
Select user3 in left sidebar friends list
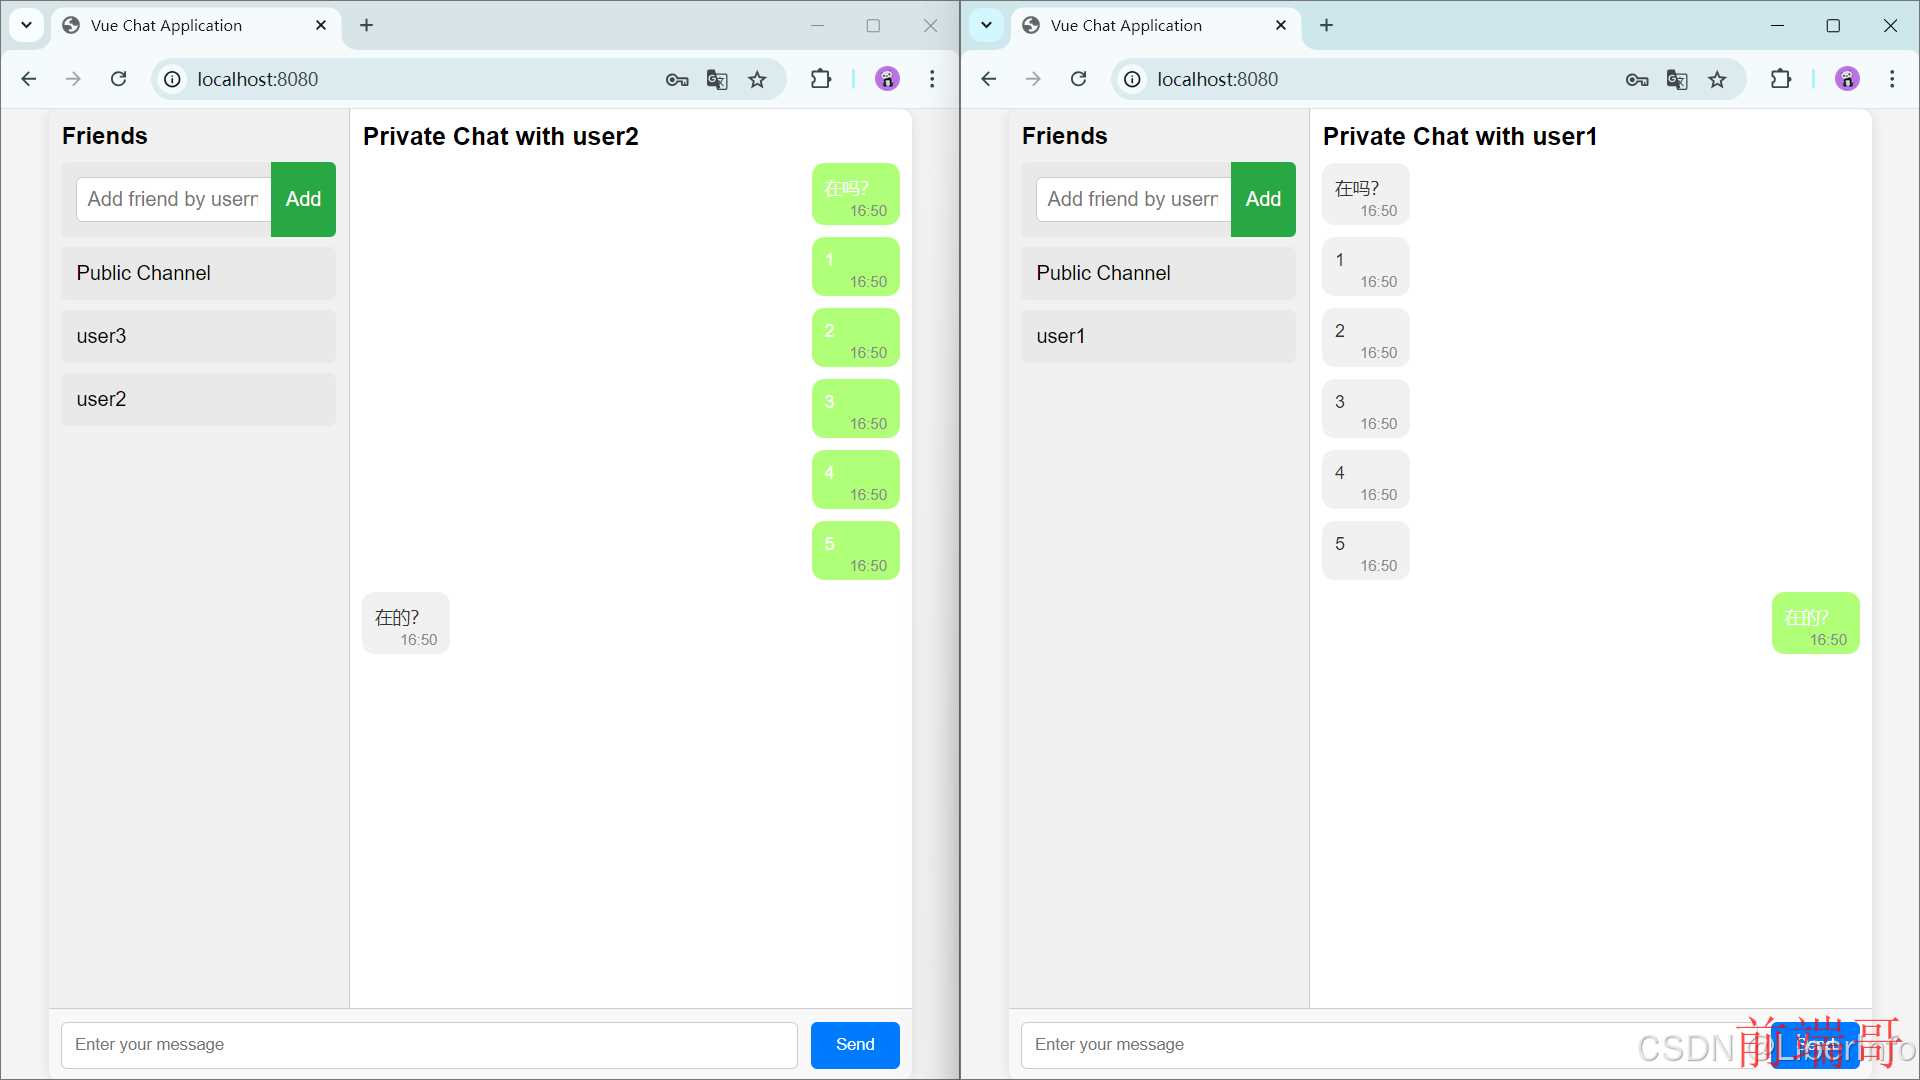click(196, 336)
